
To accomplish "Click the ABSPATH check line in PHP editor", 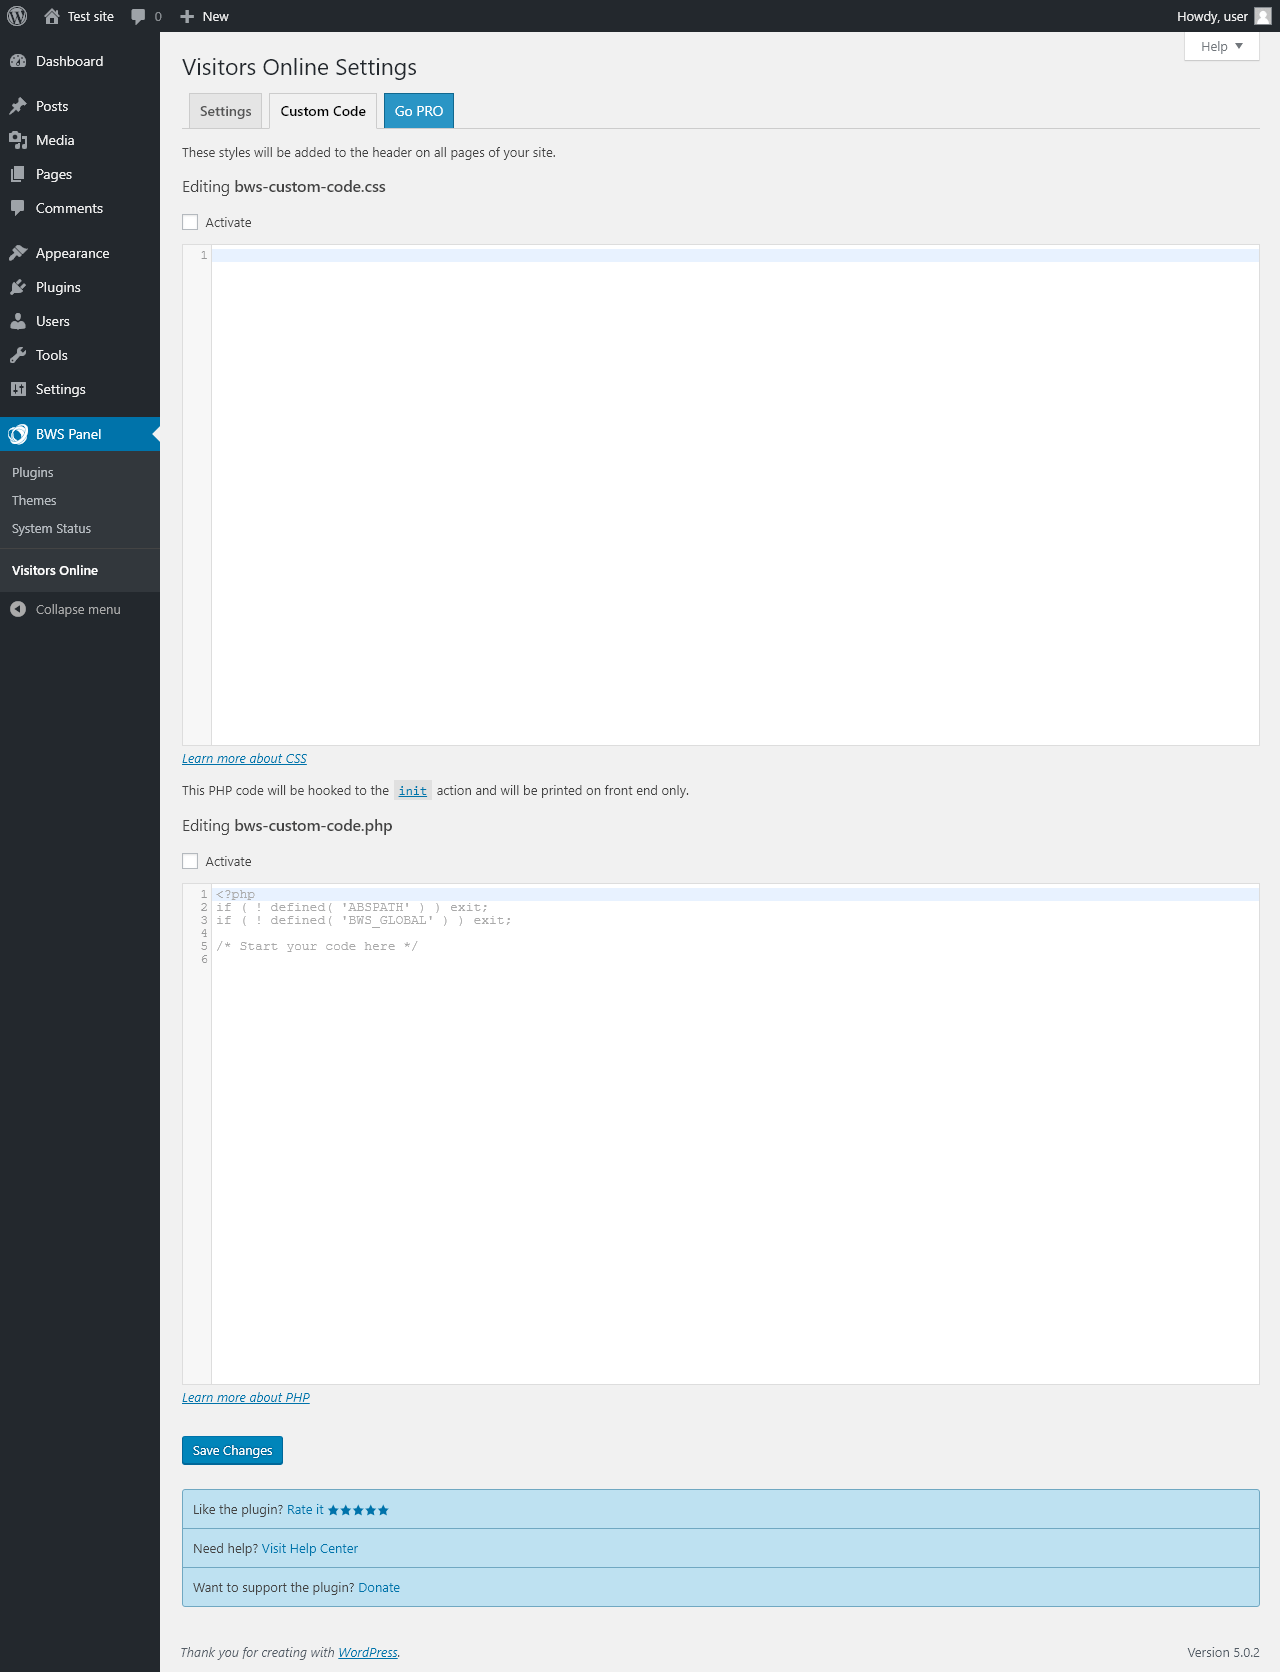I will 352,907.
